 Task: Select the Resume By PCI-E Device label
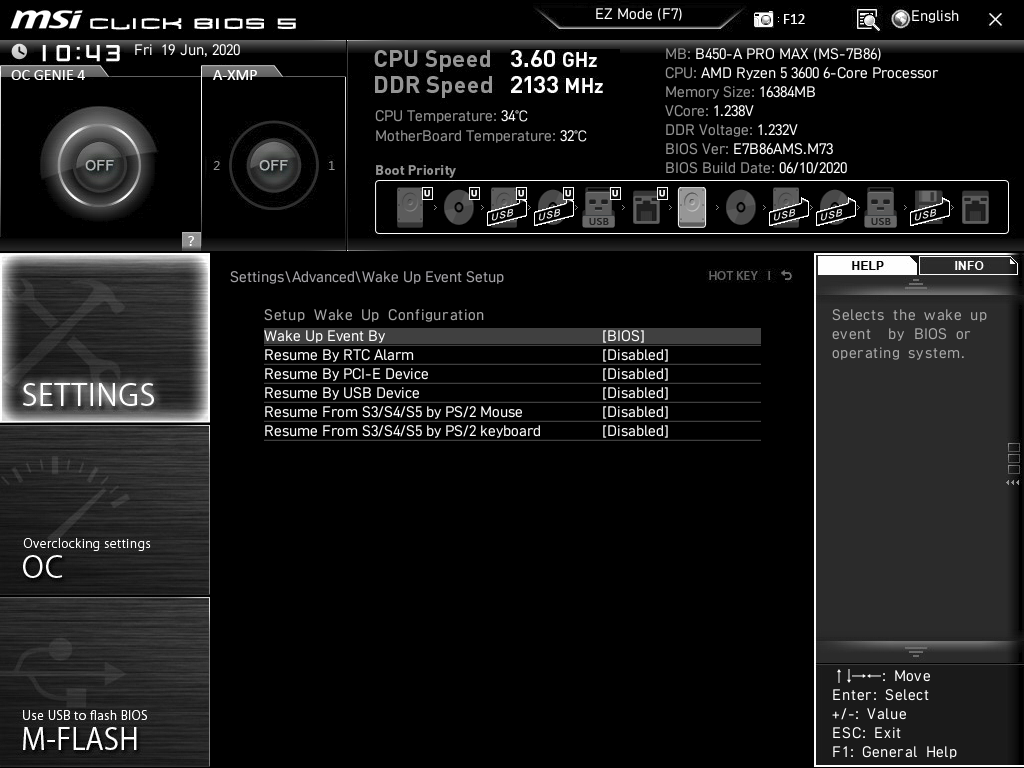(x=346, y=374)
